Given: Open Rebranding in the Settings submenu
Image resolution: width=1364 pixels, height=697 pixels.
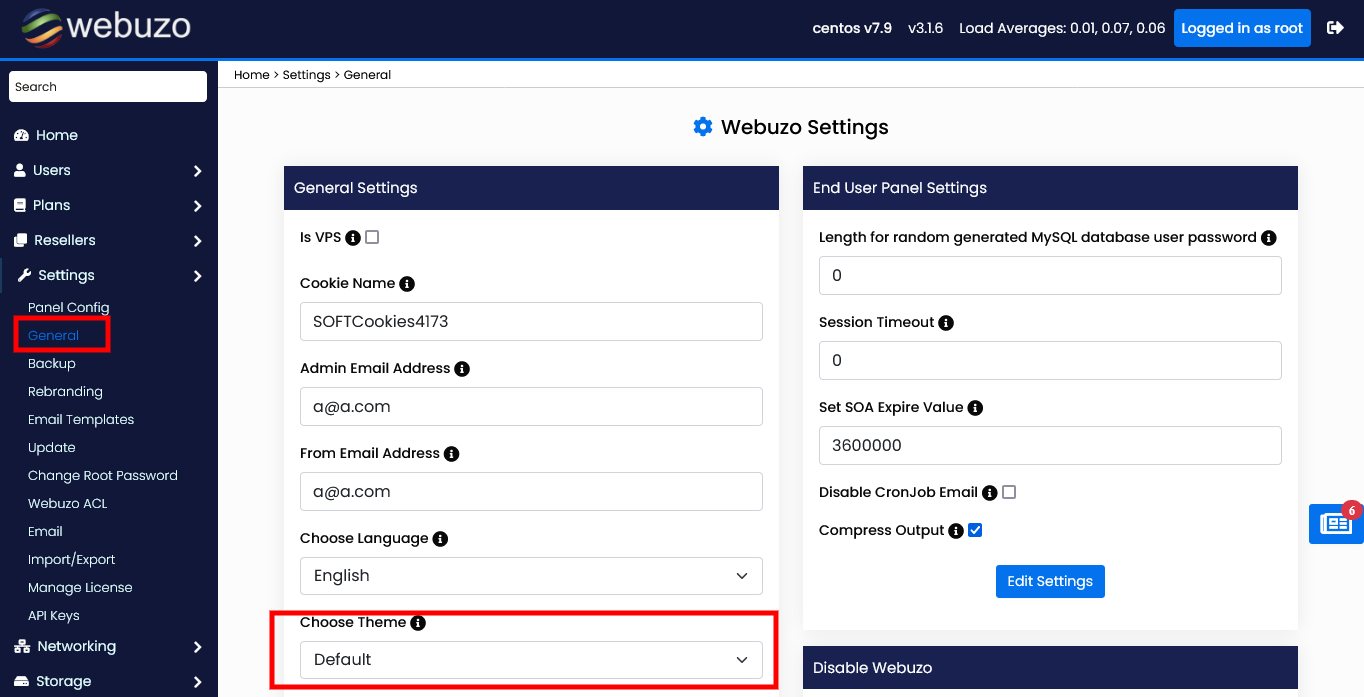Looking at the screenshot, I should pyautogui.click(x=65, y=392).
